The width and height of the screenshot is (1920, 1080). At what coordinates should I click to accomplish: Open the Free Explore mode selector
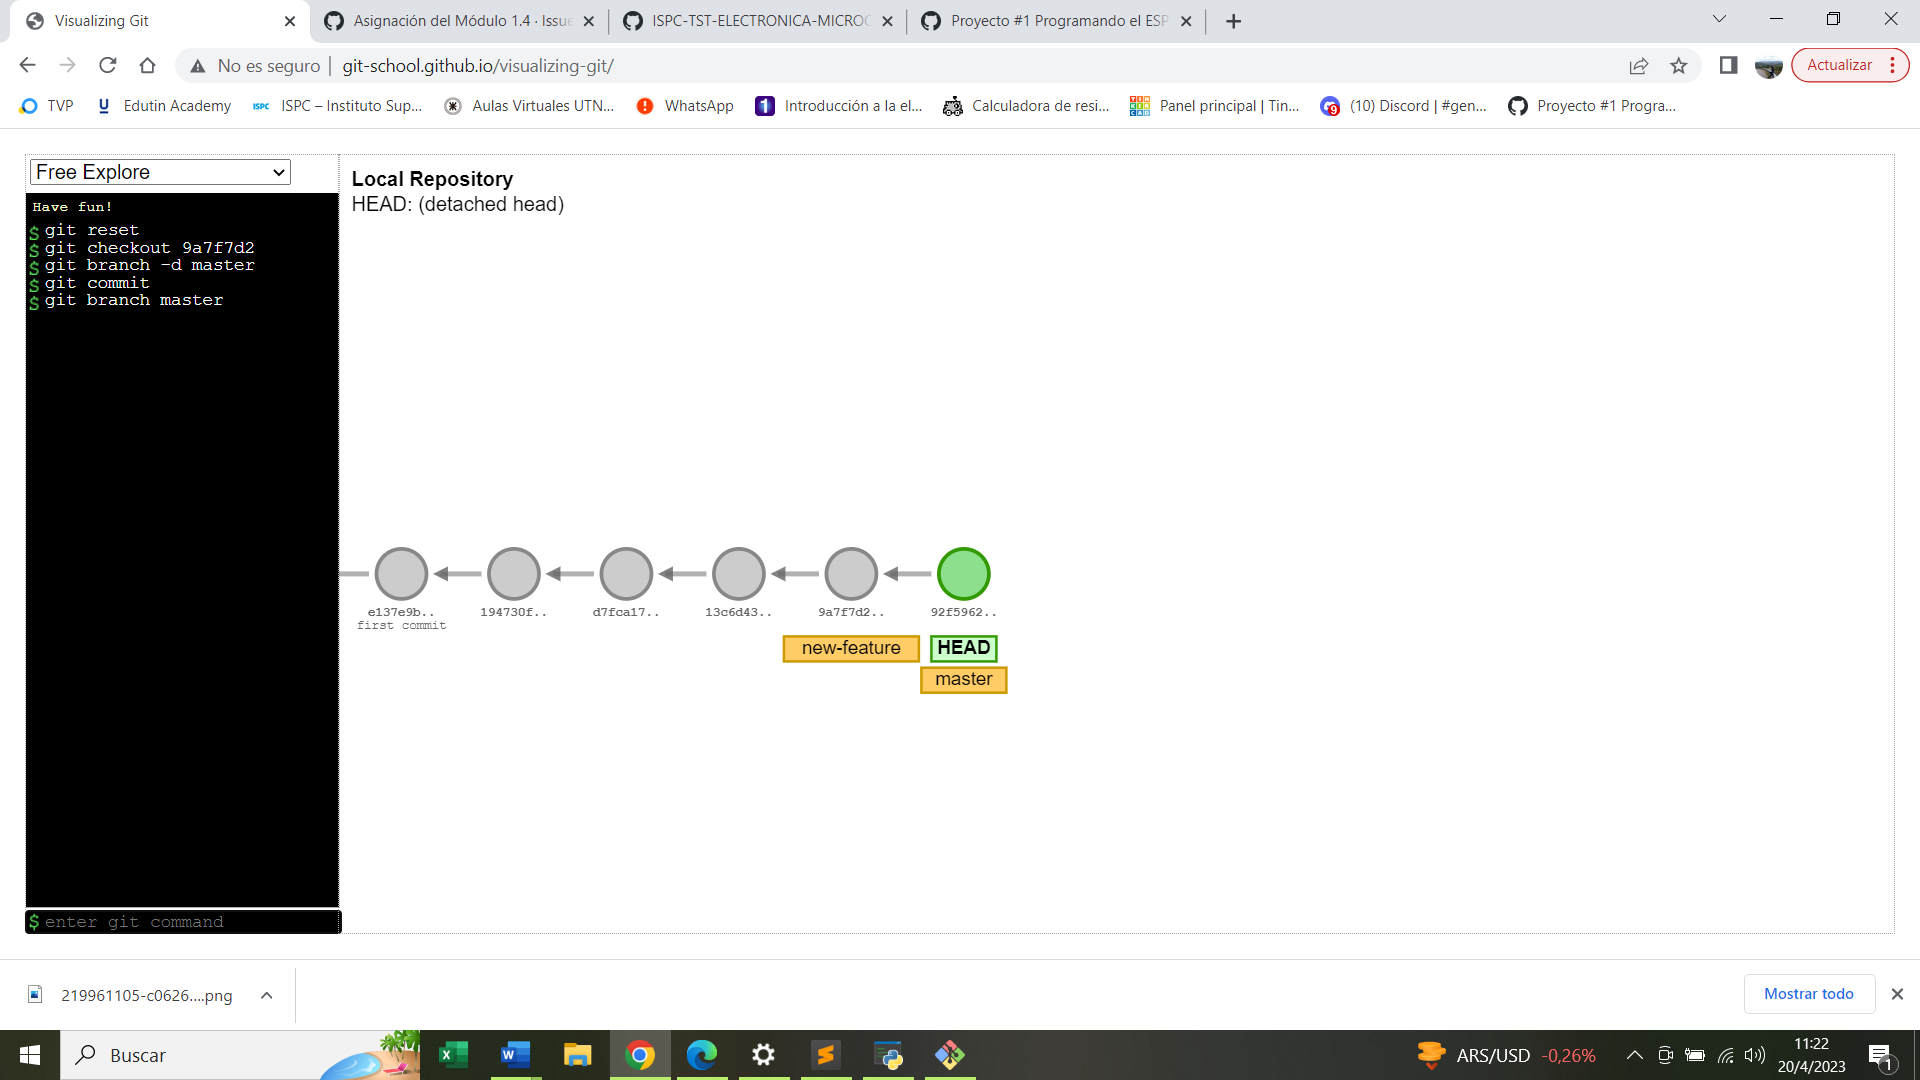[159, 172]
